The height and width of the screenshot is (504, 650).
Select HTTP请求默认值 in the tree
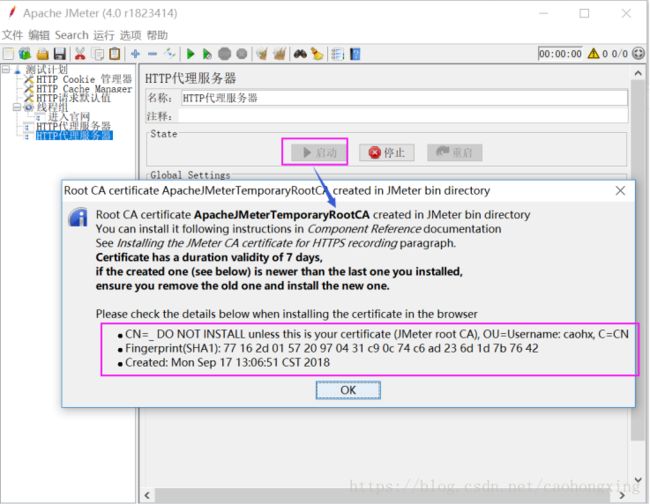pos(73,98)
